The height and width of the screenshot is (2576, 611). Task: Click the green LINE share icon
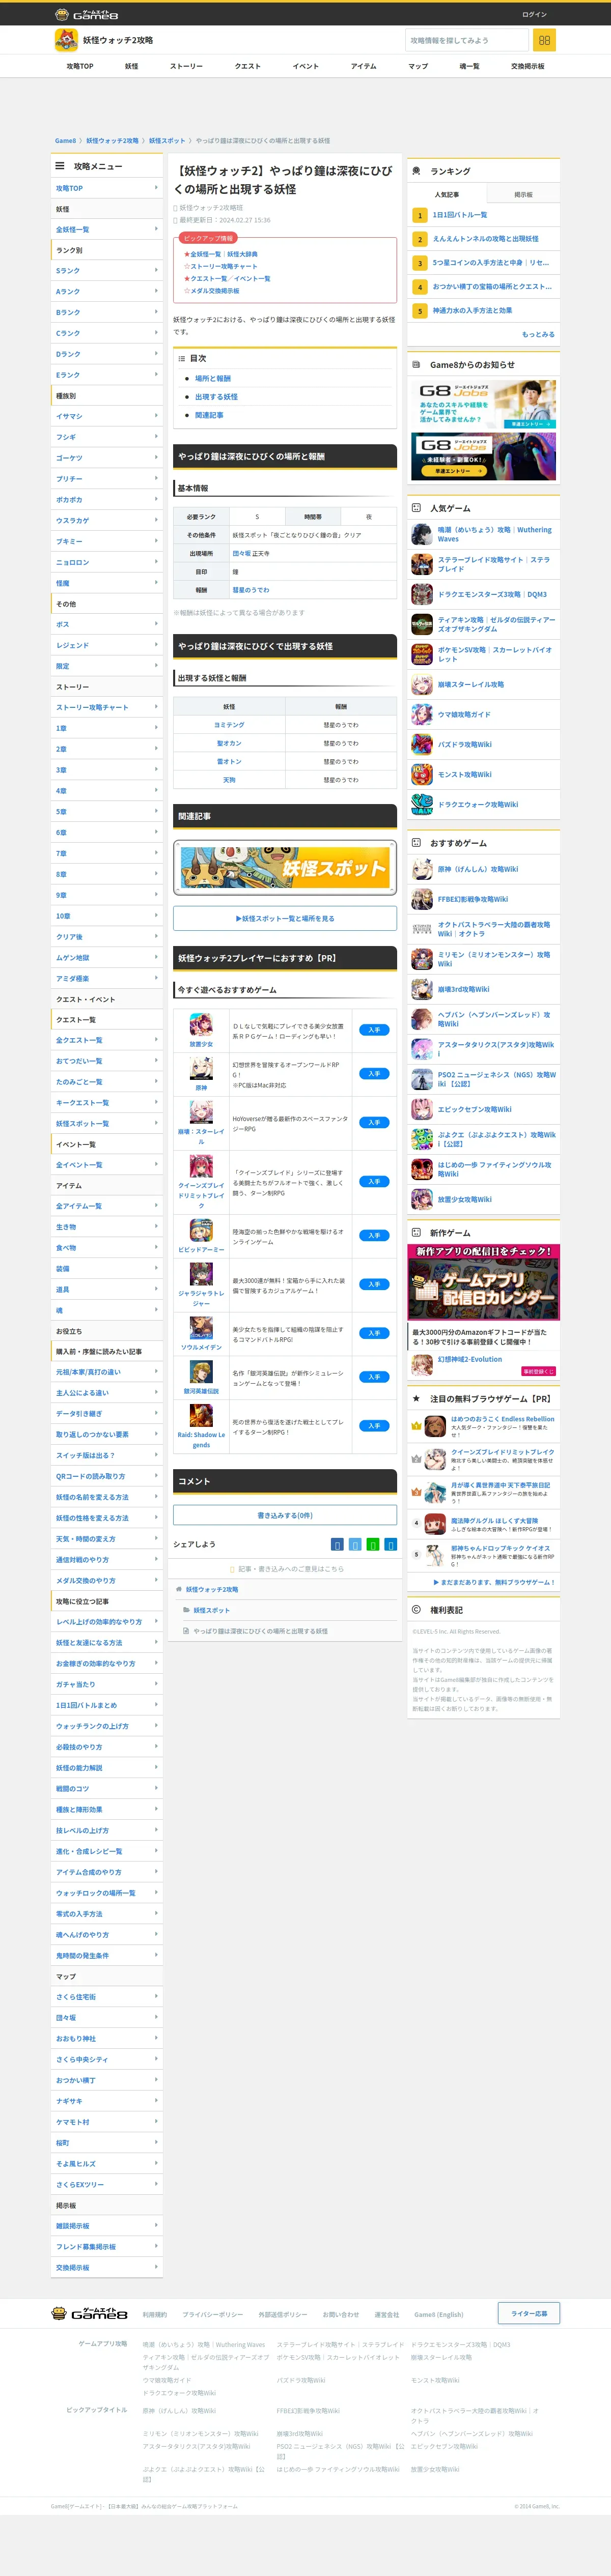(373, 1544)
